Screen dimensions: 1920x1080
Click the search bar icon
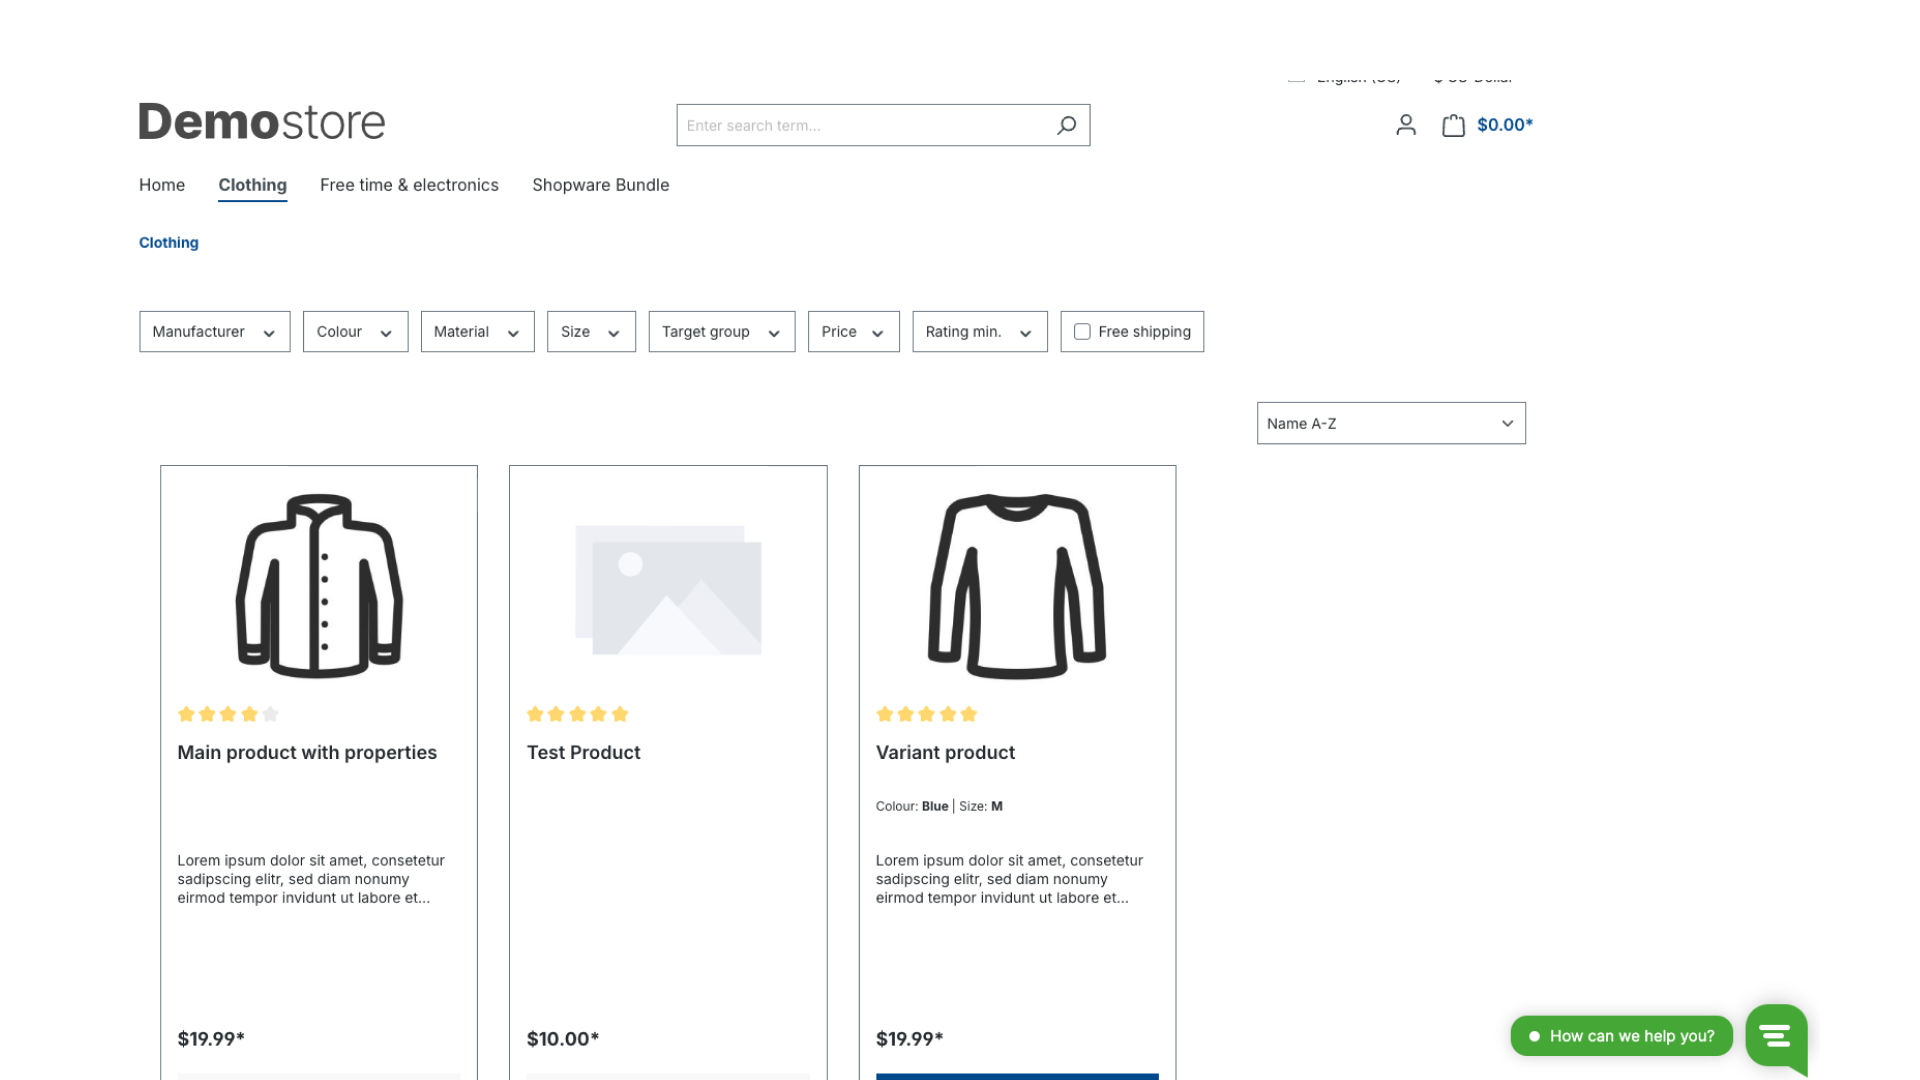(x=1065, y=124)
